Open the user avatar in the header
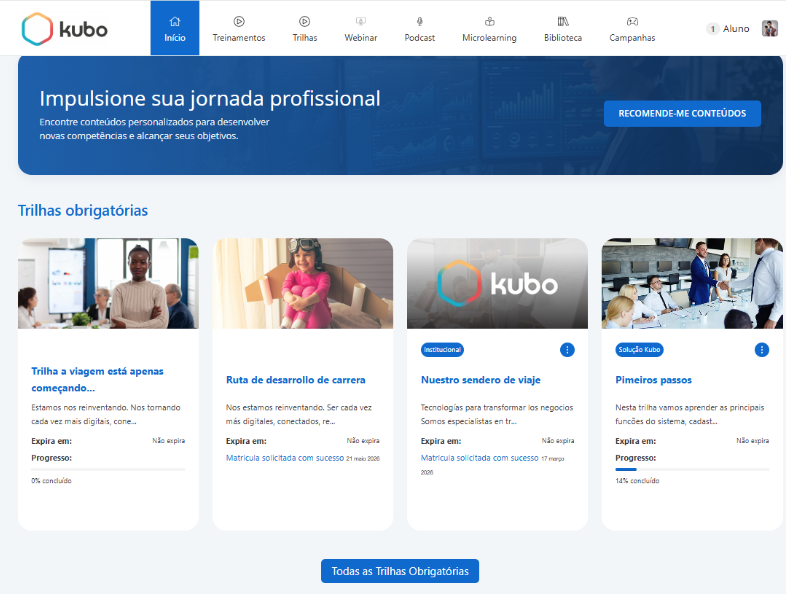Viewport: 786px width, 594px height. pyautogui.click(x=769, y=29)
